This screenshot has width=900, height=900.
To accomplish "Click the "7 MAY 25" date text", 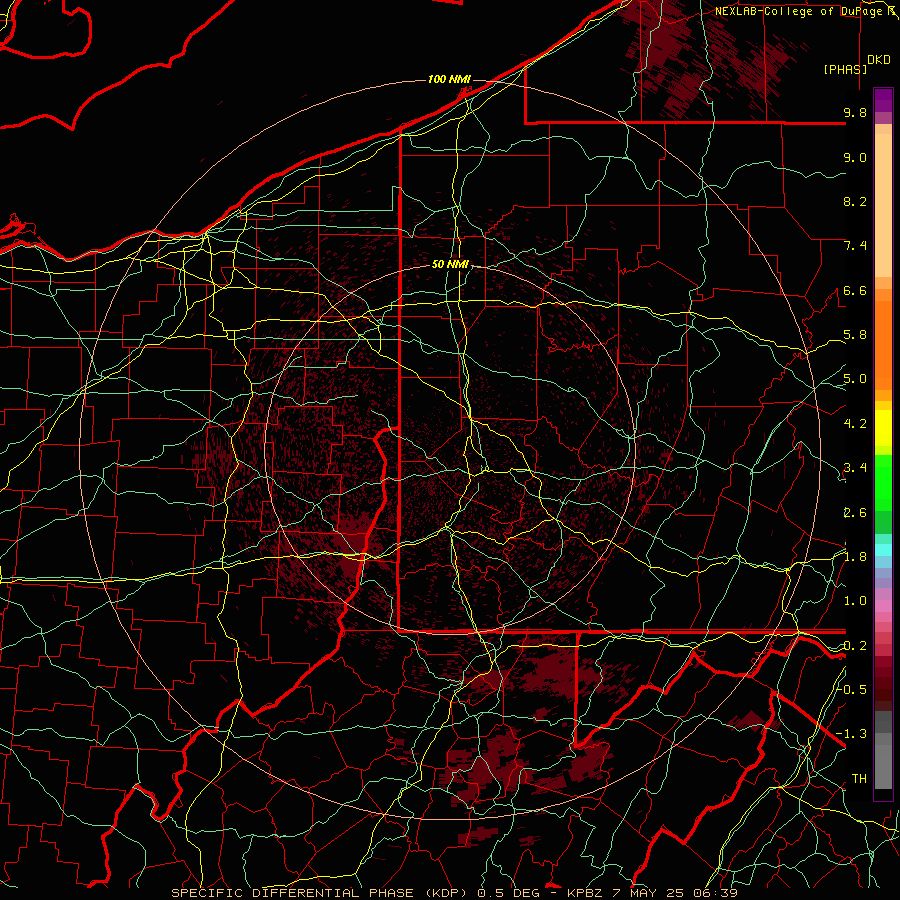I will click(649, 893).
